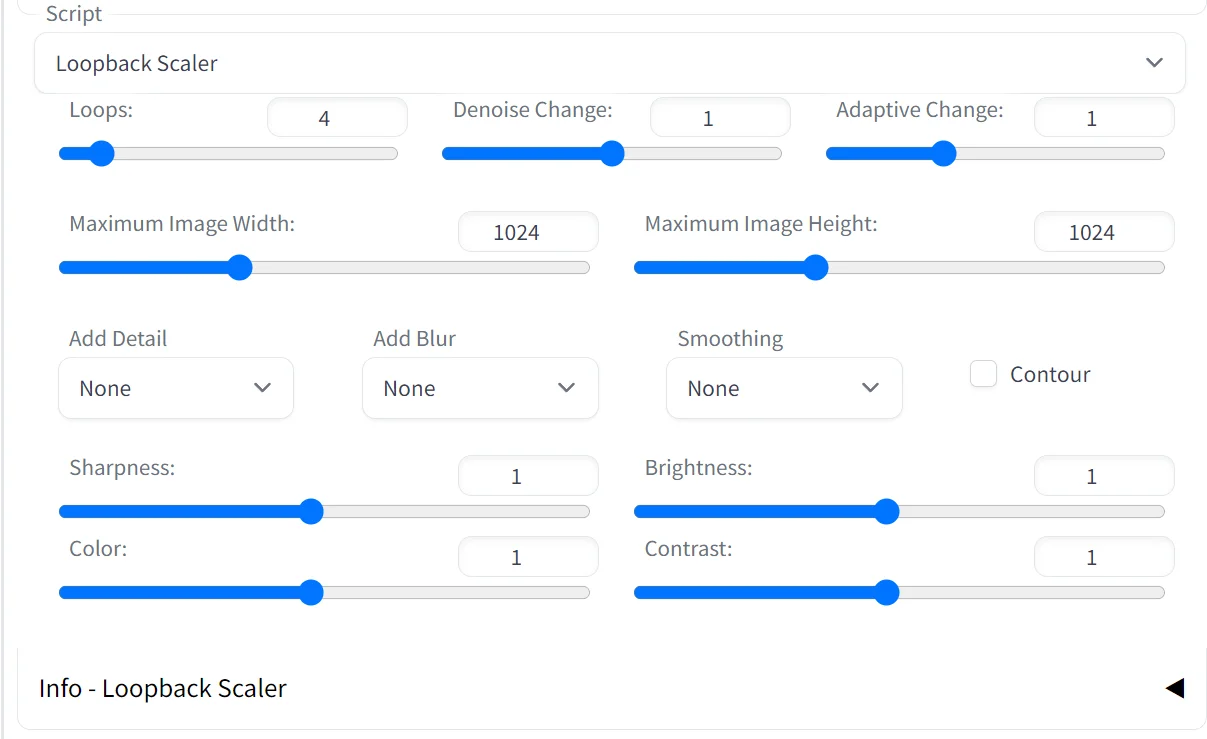
Task: Enable the Contour checkbox
Action: 984,374
